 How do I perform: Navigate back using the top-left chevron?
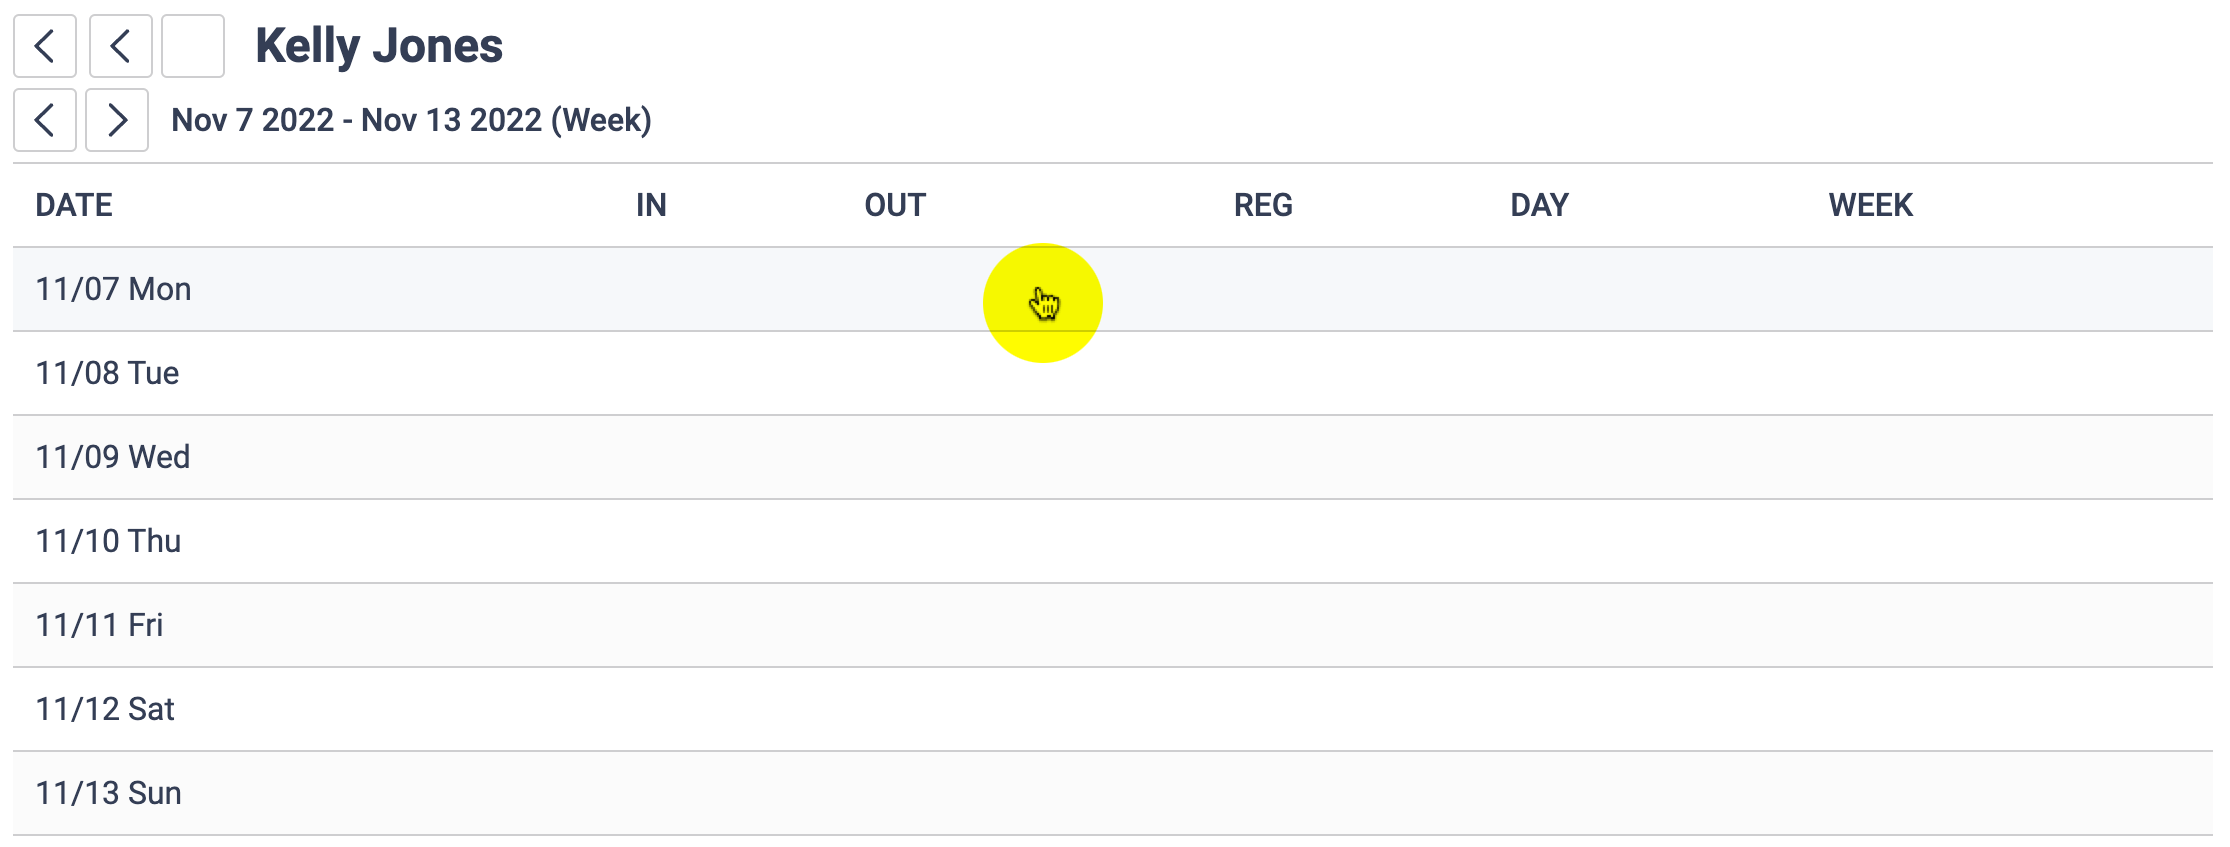45,46
